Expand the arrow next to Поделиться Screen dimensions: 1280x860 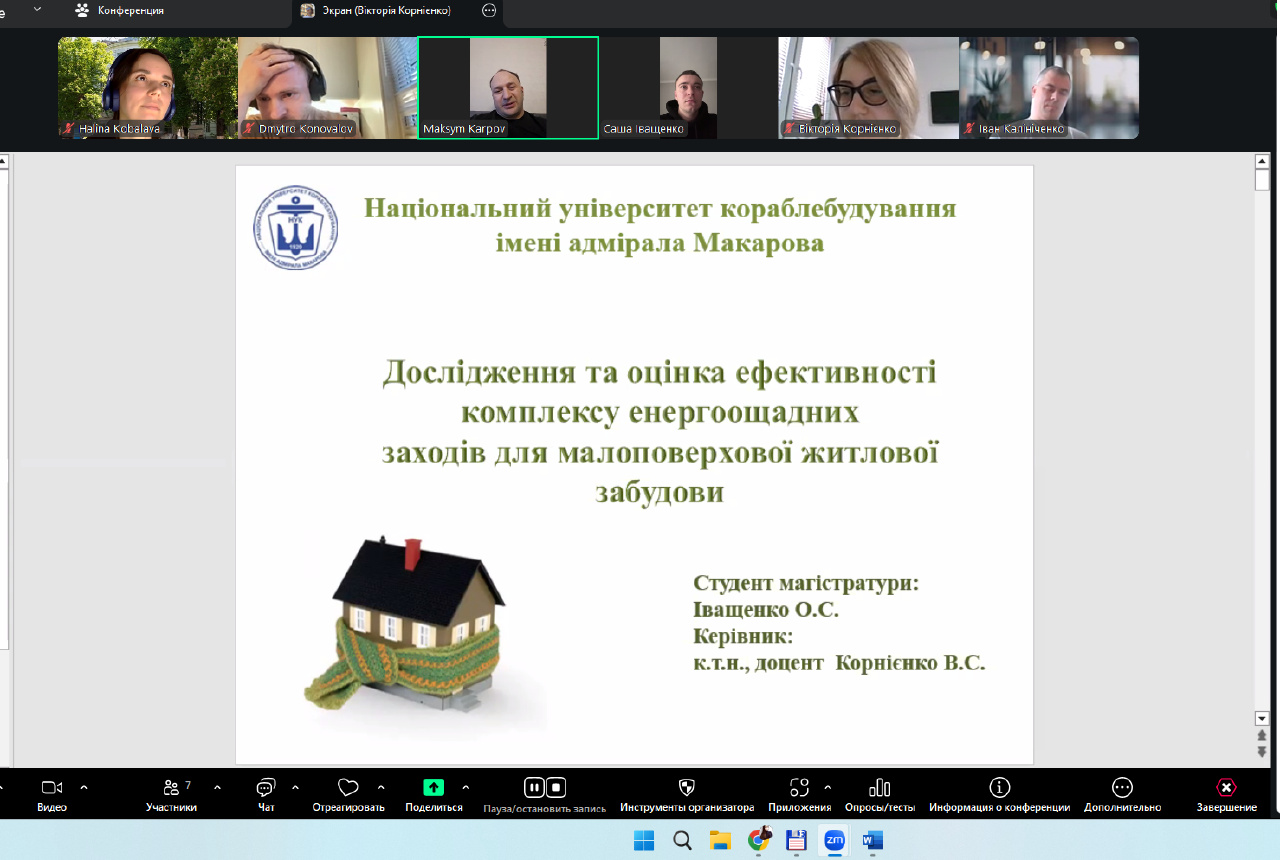[466, 787]
